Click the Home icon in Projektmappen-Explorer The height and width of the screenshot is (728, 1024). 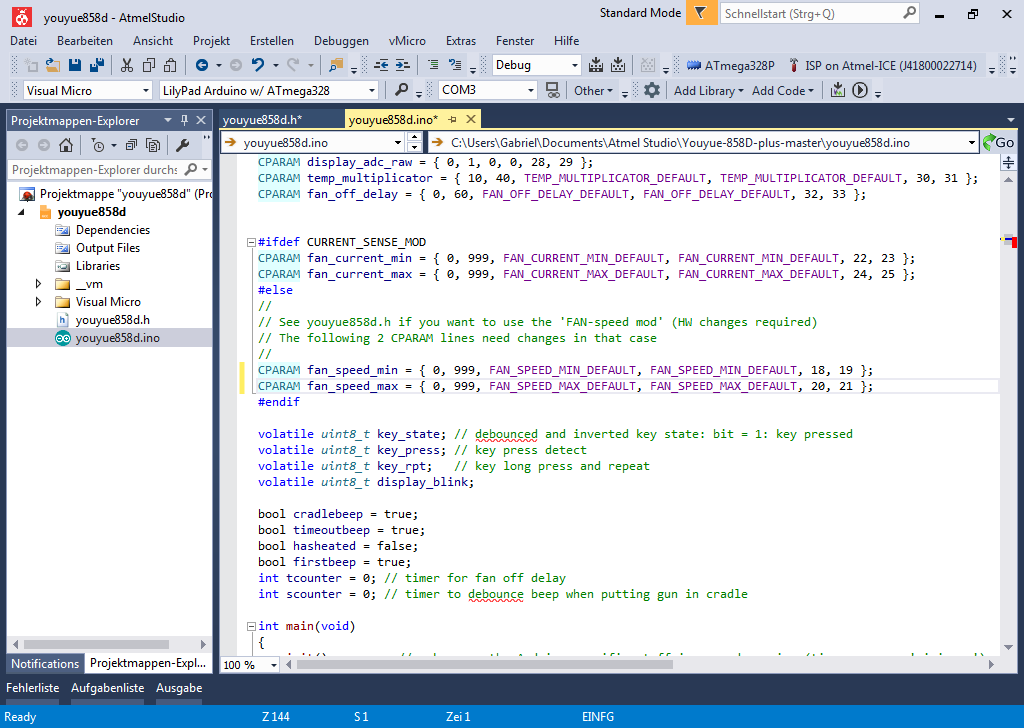pyautogui.click(x=65, y=145)
